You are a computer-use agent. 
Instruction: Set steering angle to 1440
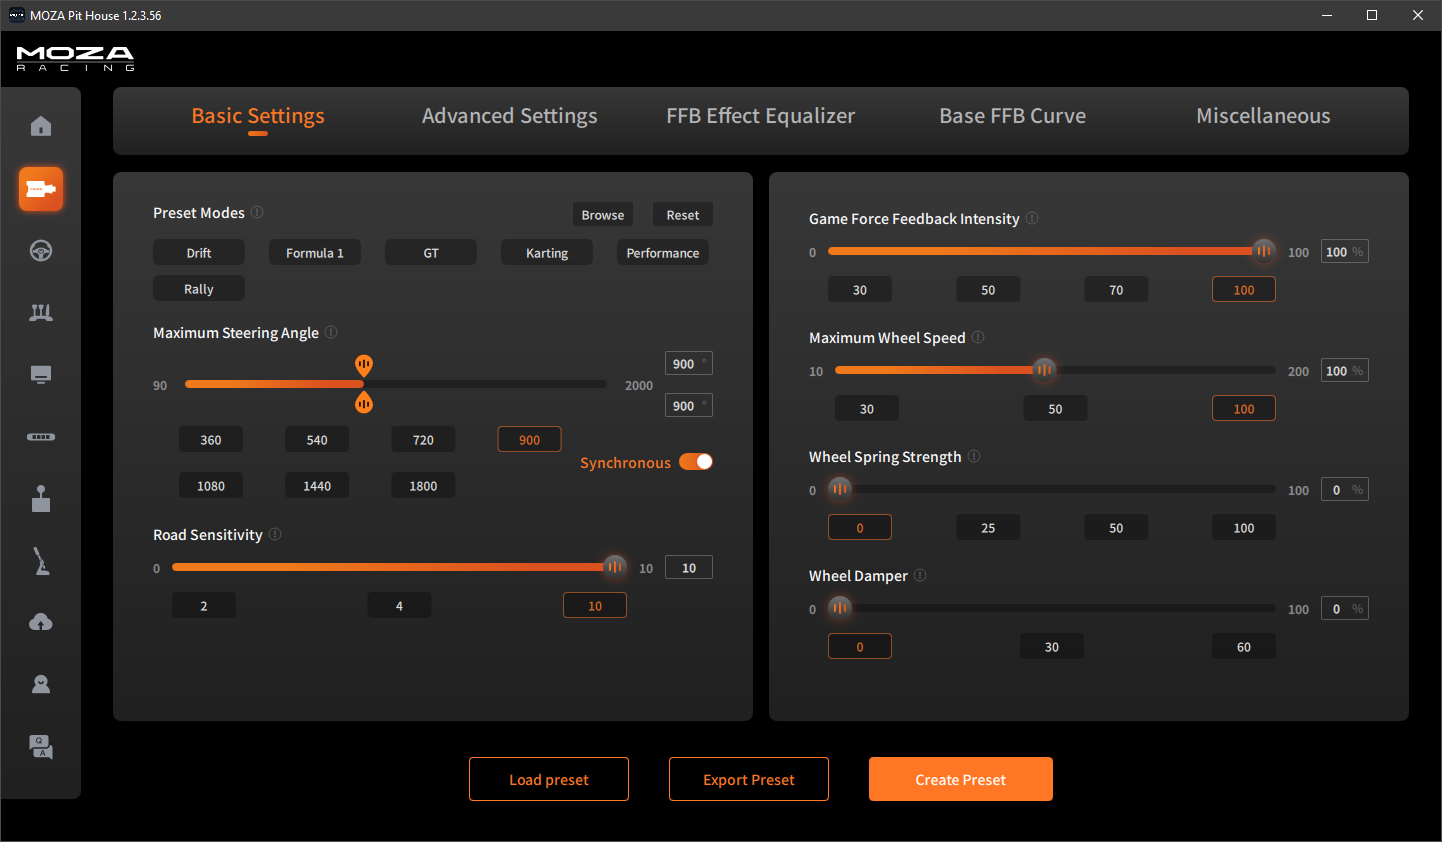click(317, 486)
